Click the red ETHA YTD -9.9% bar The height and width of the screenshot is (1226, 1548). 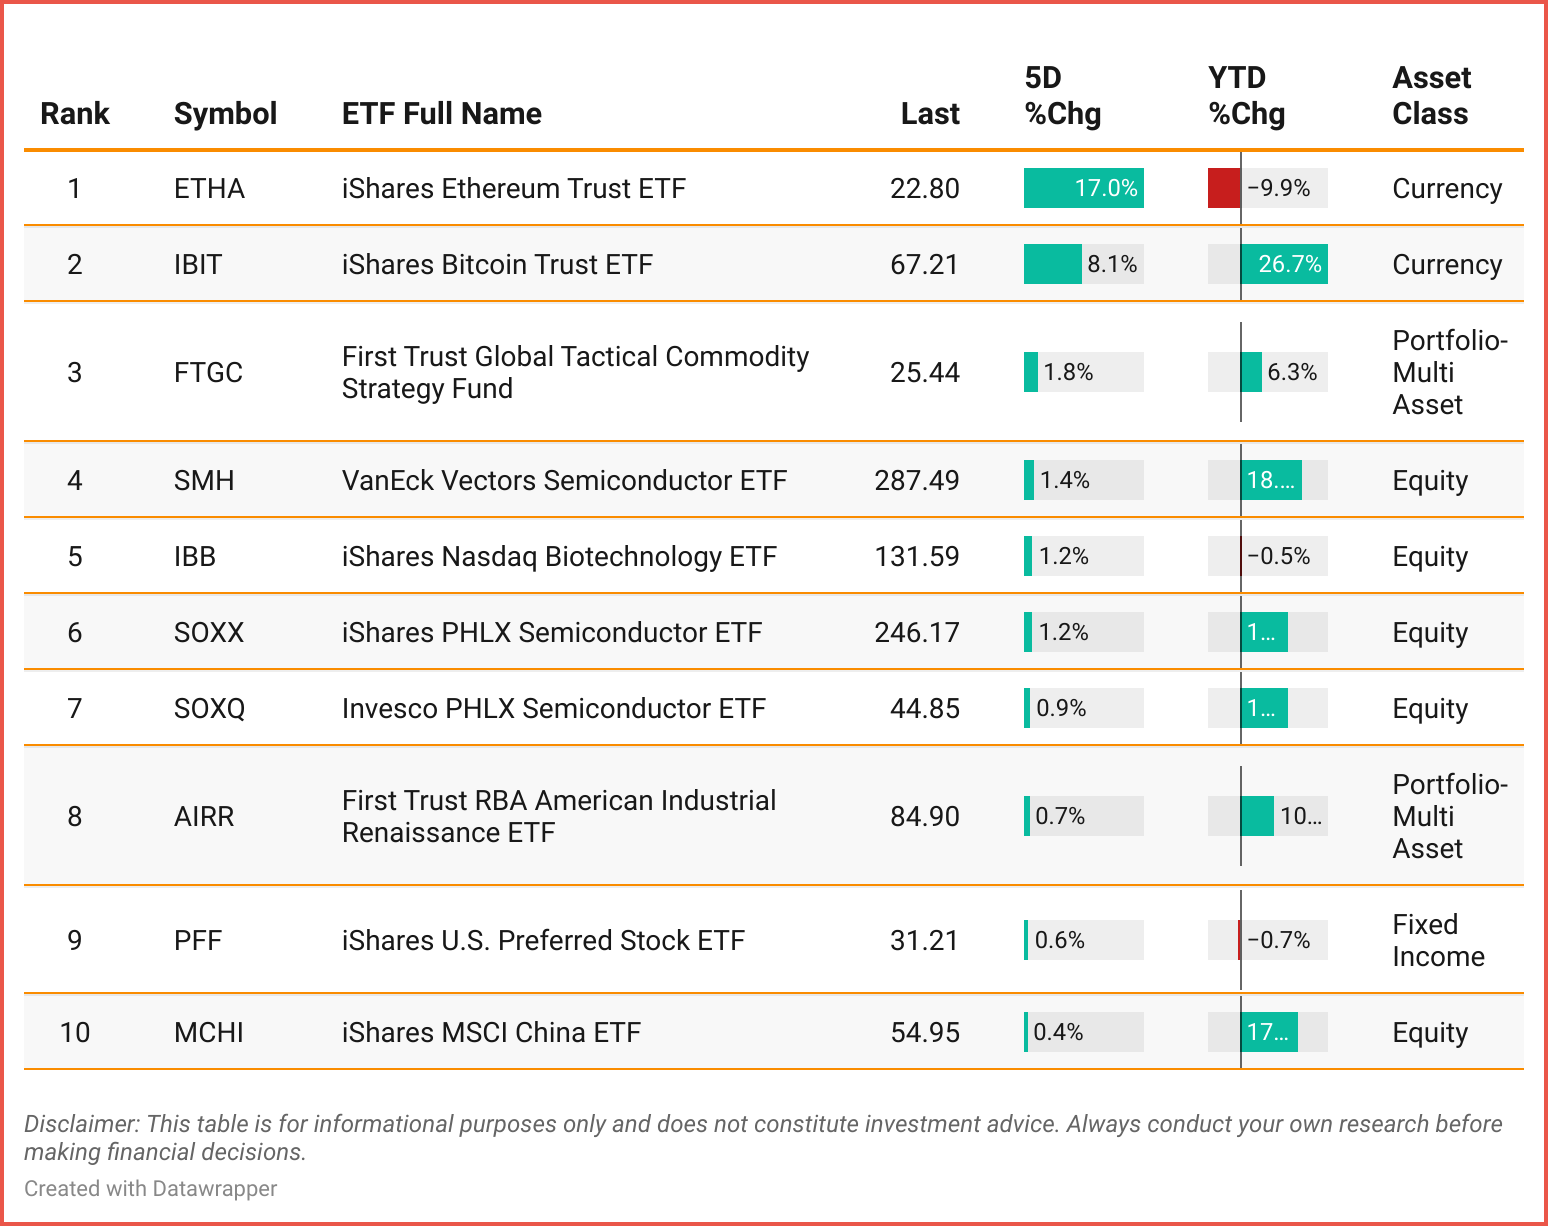[1224, 188]
